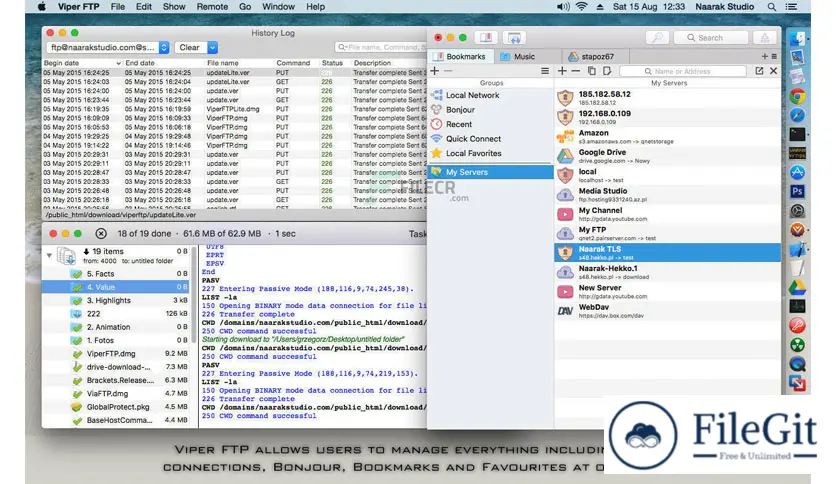836x484 pixels.
Task: Click the eject toolbar button in Viper FTP
Action: click(x=765, y=38)
